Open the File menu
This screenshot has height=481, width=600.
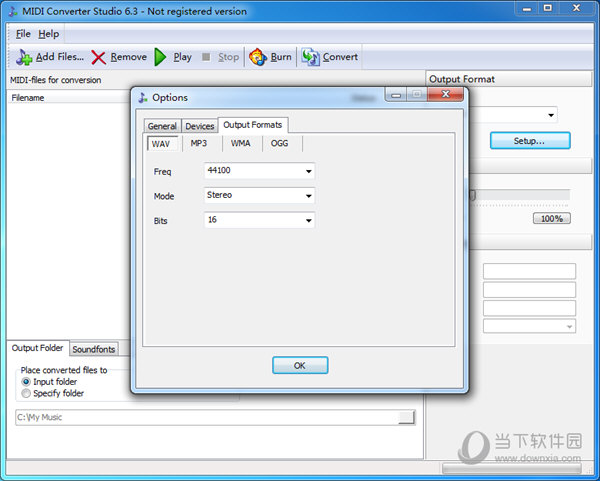[x=23, y=34]
